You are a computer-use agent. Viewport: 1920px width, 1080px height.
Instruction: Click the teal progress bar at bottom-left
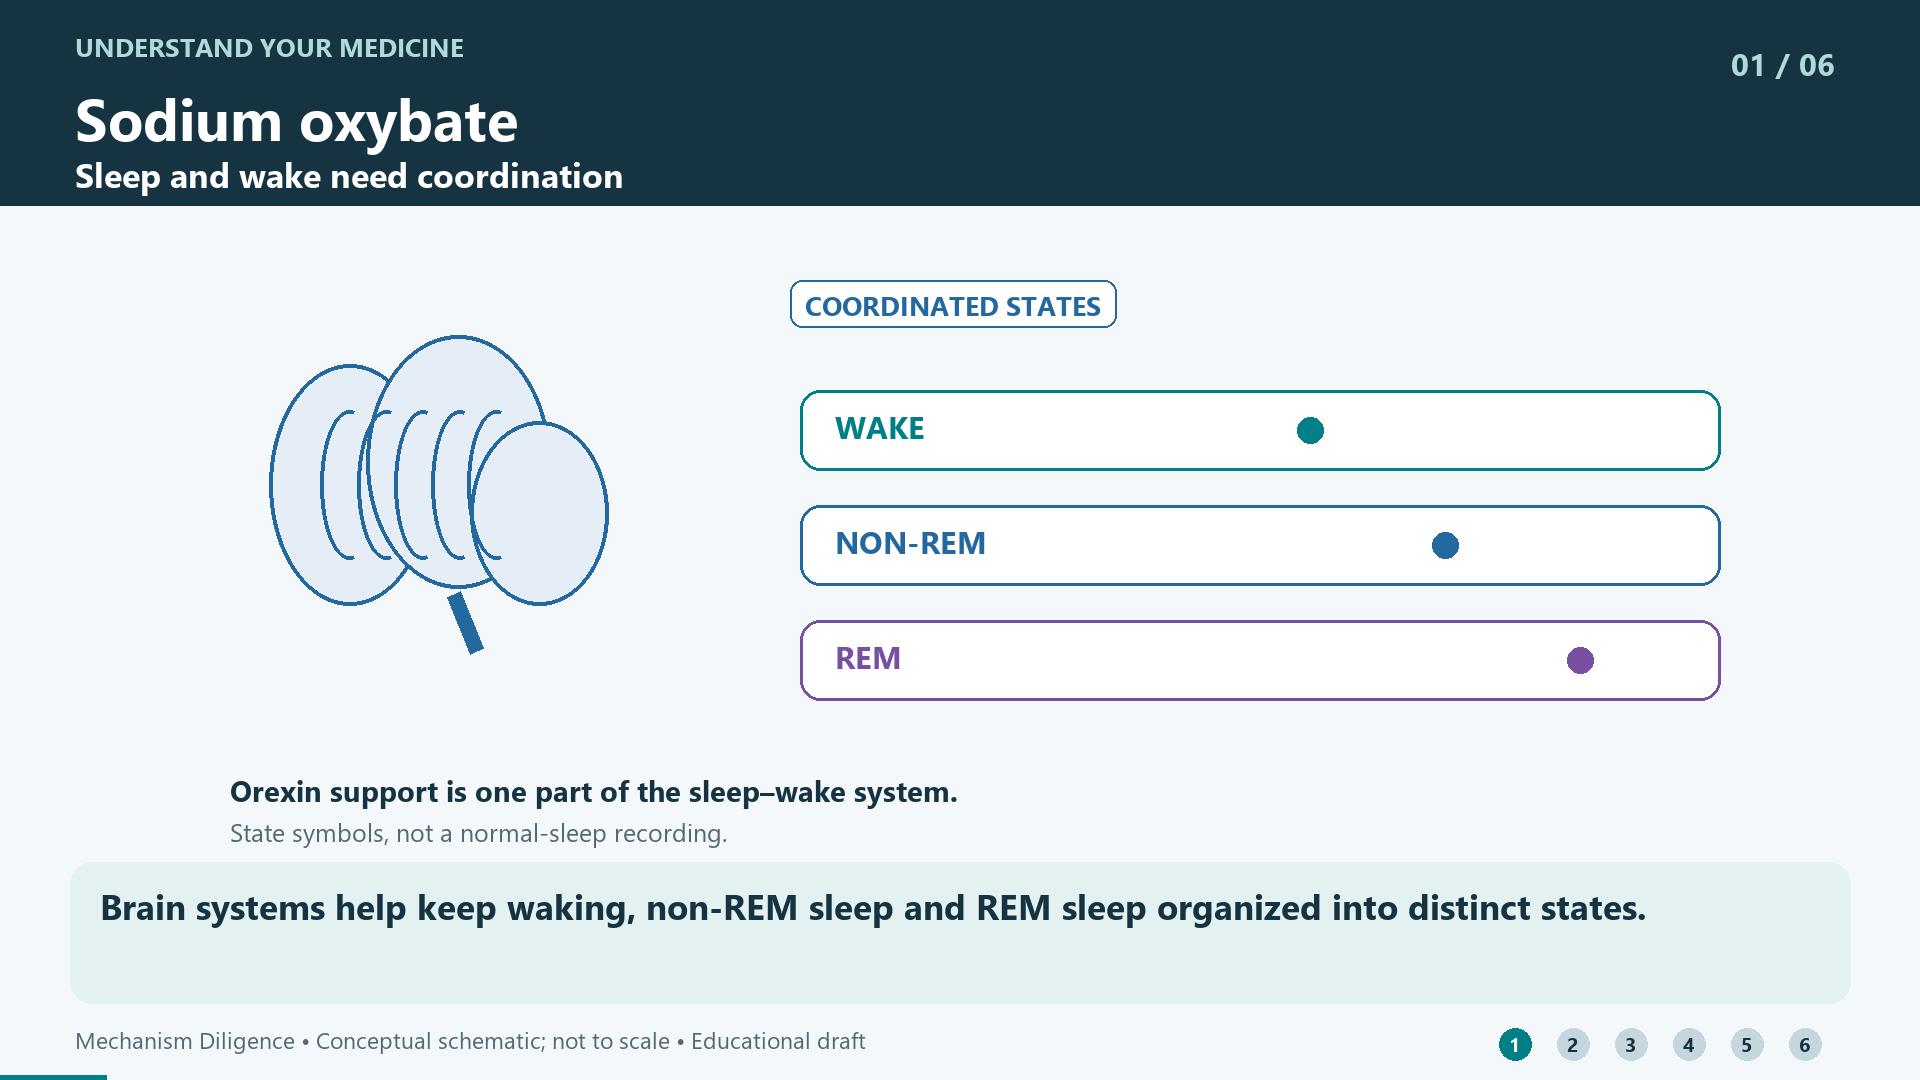[53, 1077]
